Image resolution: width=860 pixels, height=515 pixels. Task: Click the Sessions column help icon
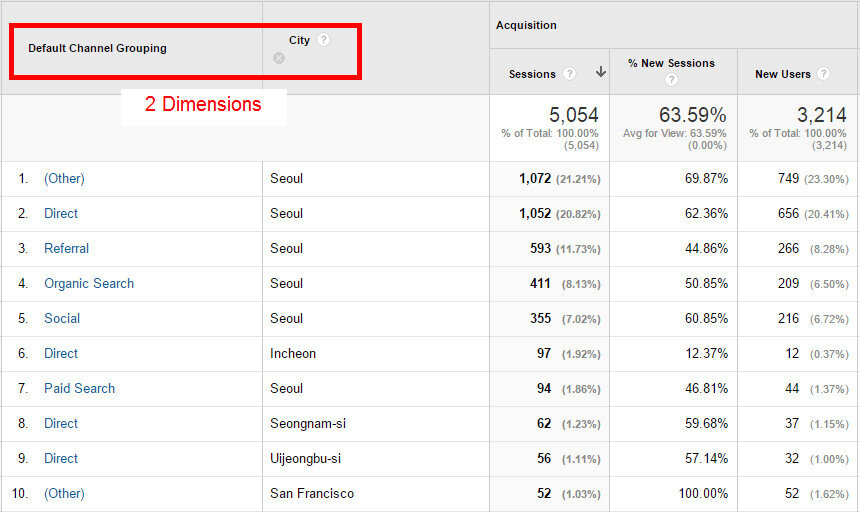click(x=569, y=74)
